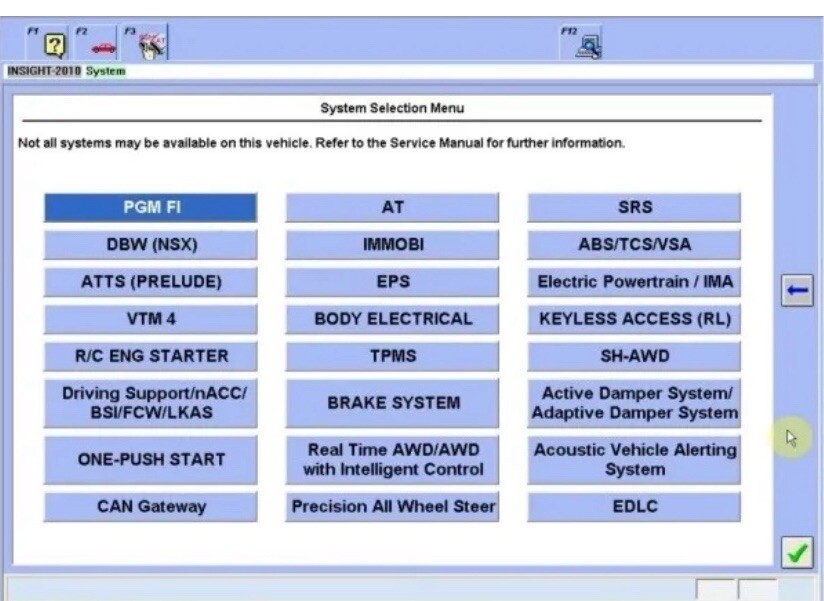The image size is (824, 601).
Task: Select KEYLESS ACCESS (RL) button
Action: tap(634, 319)
